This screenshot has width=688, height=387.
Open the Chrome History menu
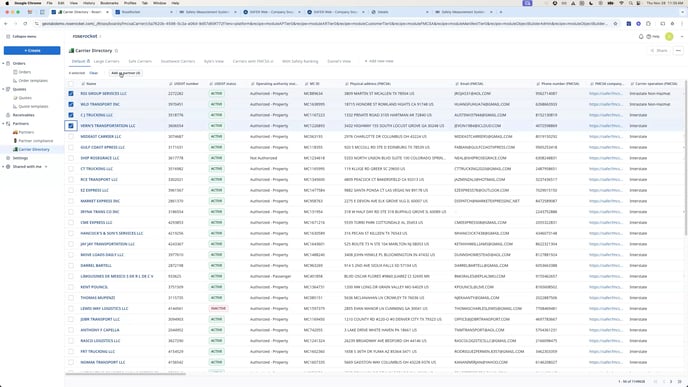(x=89, y=3)
